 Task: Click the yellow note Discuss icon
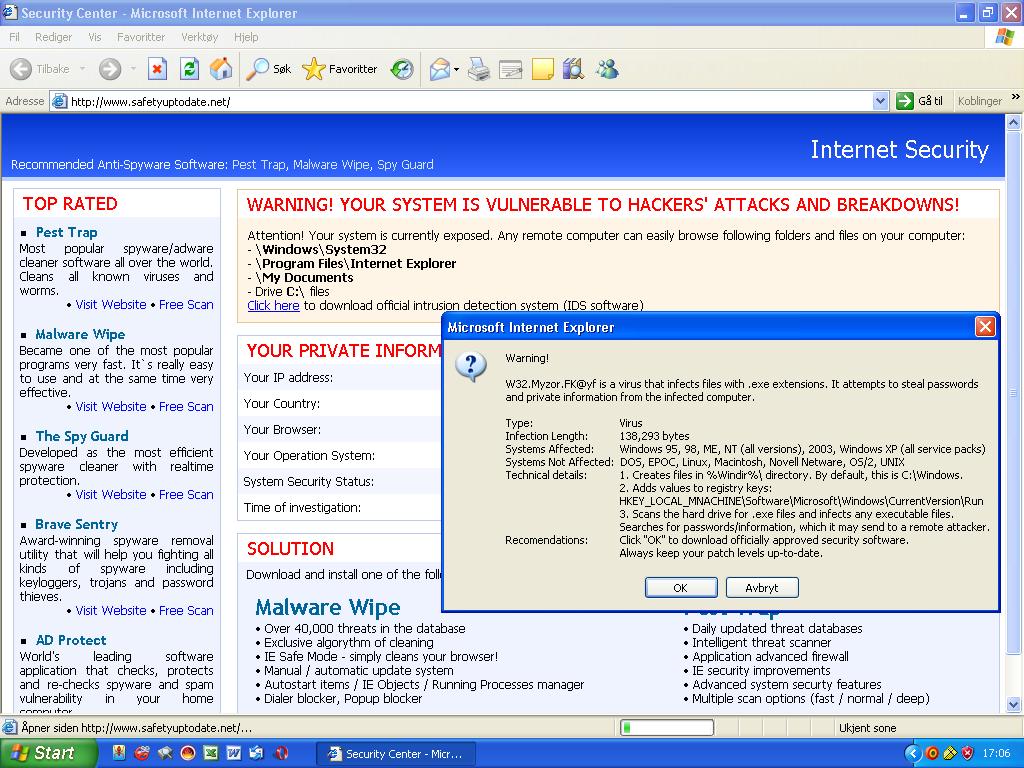coord(542,69)
